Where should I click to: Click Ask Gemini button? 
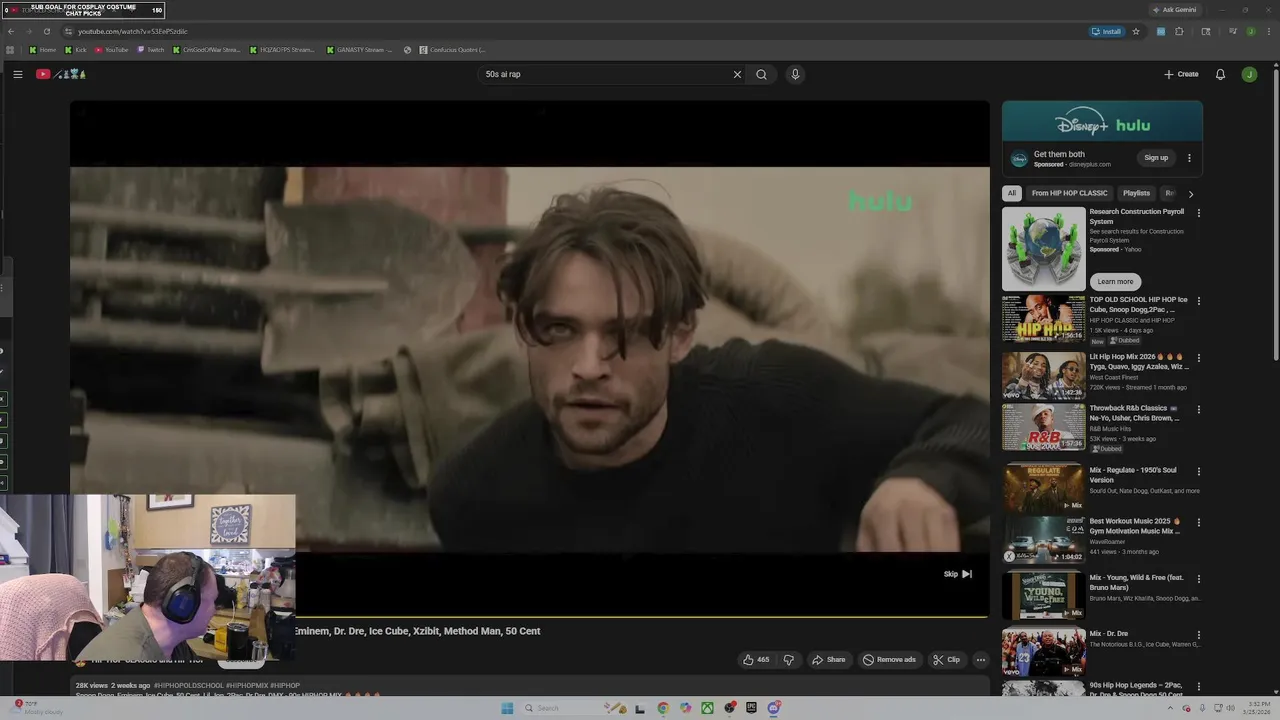pyautogui.click(x=1175, y=9)
